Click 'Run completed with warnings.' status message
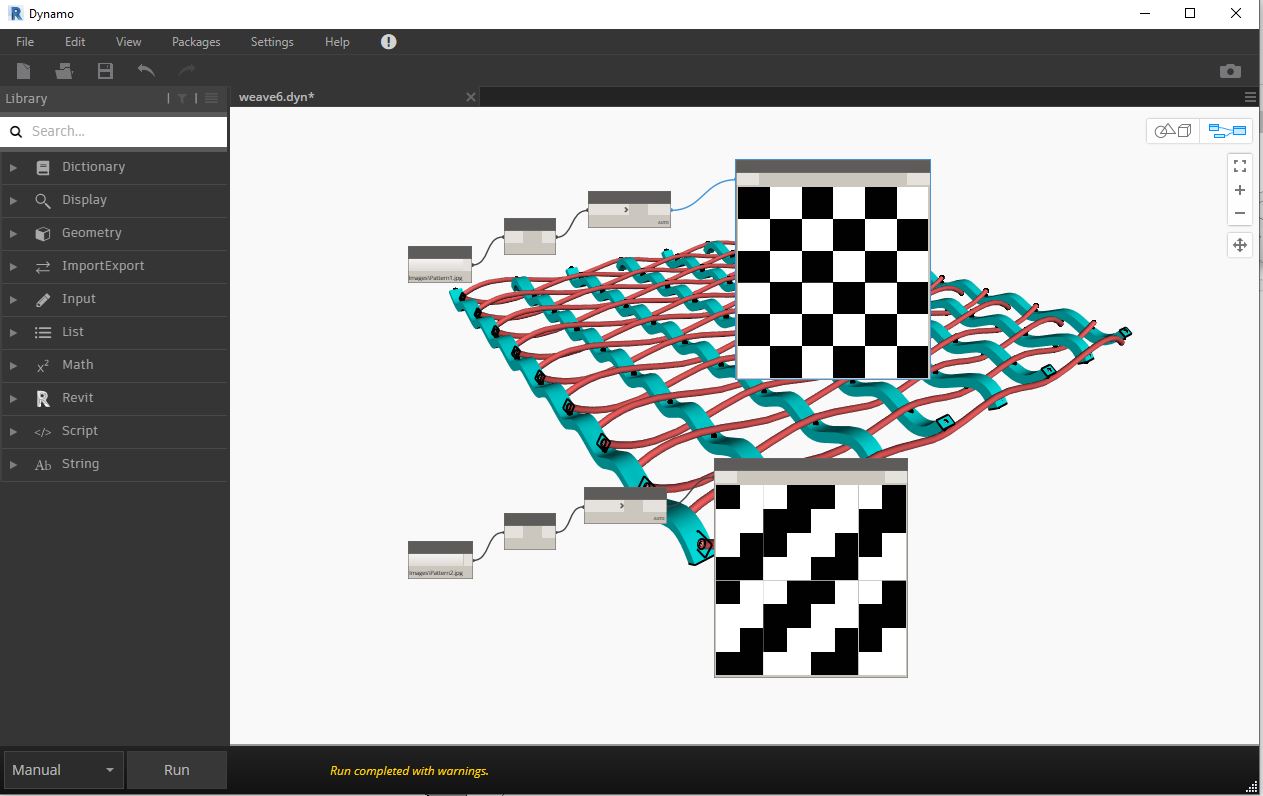 coord(409,771)
